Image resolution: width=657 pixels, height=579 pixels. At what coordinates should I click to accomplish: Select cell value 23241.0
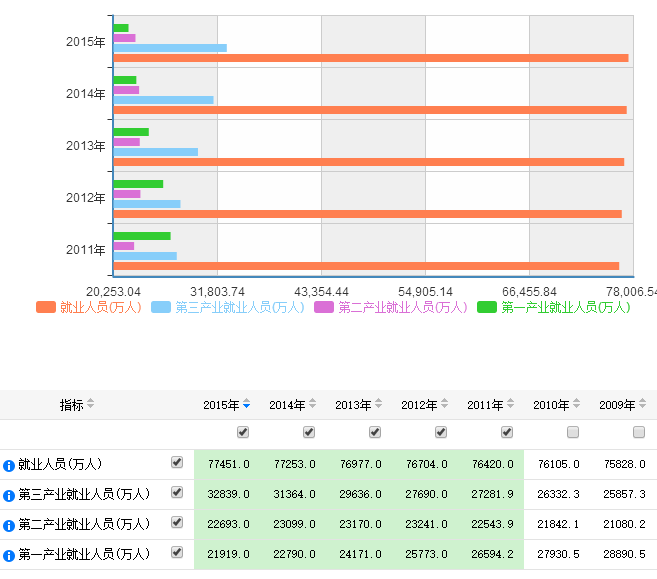[x=427, y=524]
